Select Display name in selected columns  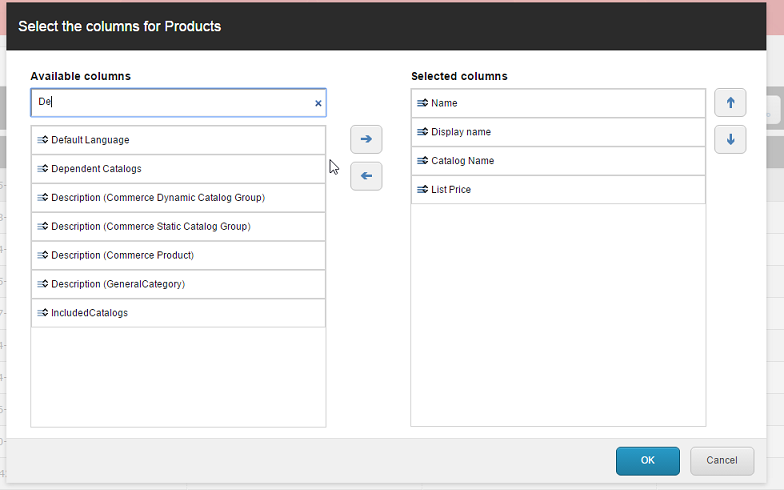(460, 132)
